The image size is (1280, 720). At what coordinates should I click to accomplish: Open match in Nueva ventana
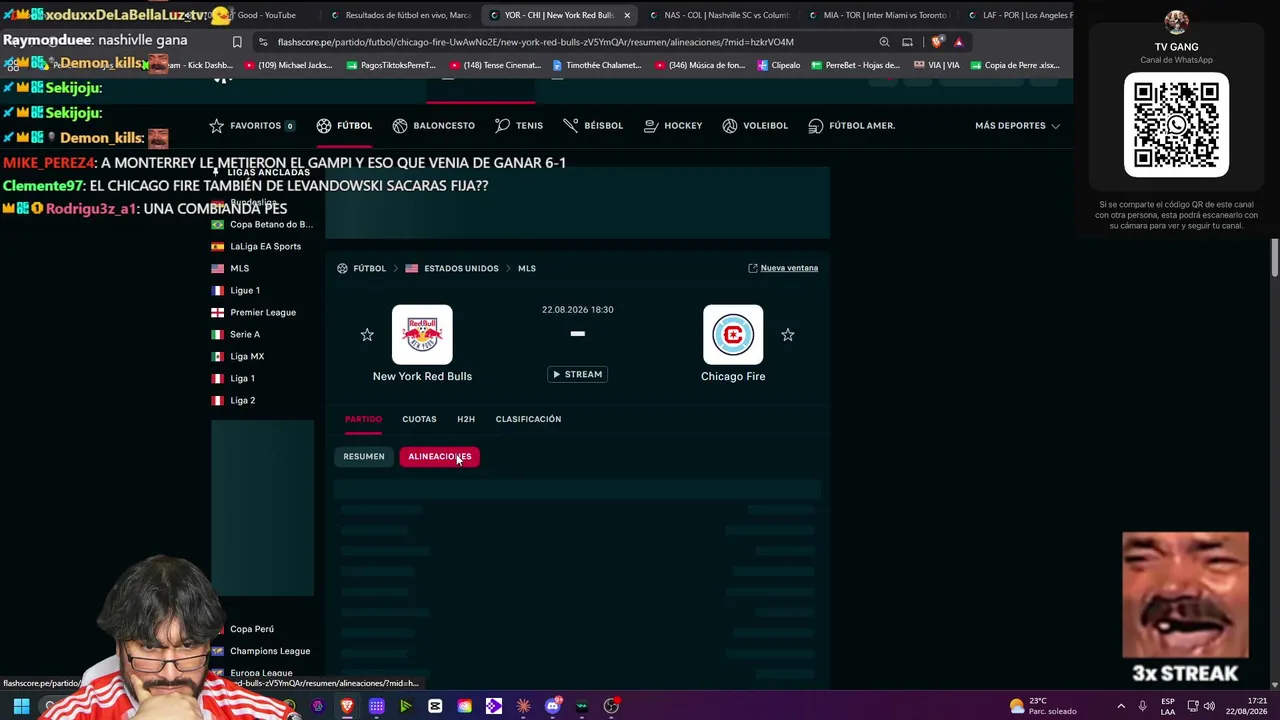pyautogui.click(x=783, y=268)
